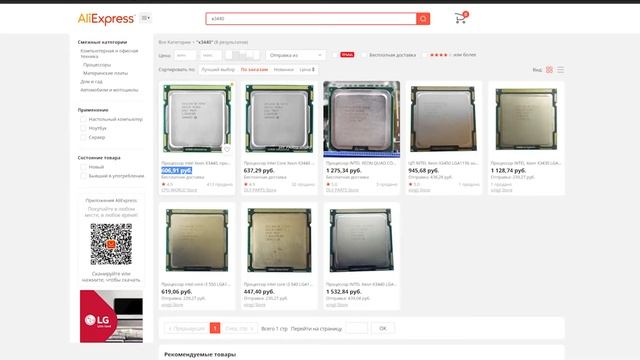
Task: Open store link under 619,06 руб. product
Action: 172,305
